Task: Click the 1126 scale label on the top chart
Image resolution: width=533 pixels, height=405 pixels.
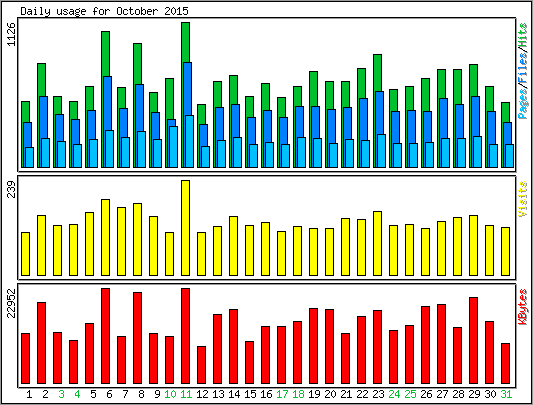Action: (x=12, y=34)
